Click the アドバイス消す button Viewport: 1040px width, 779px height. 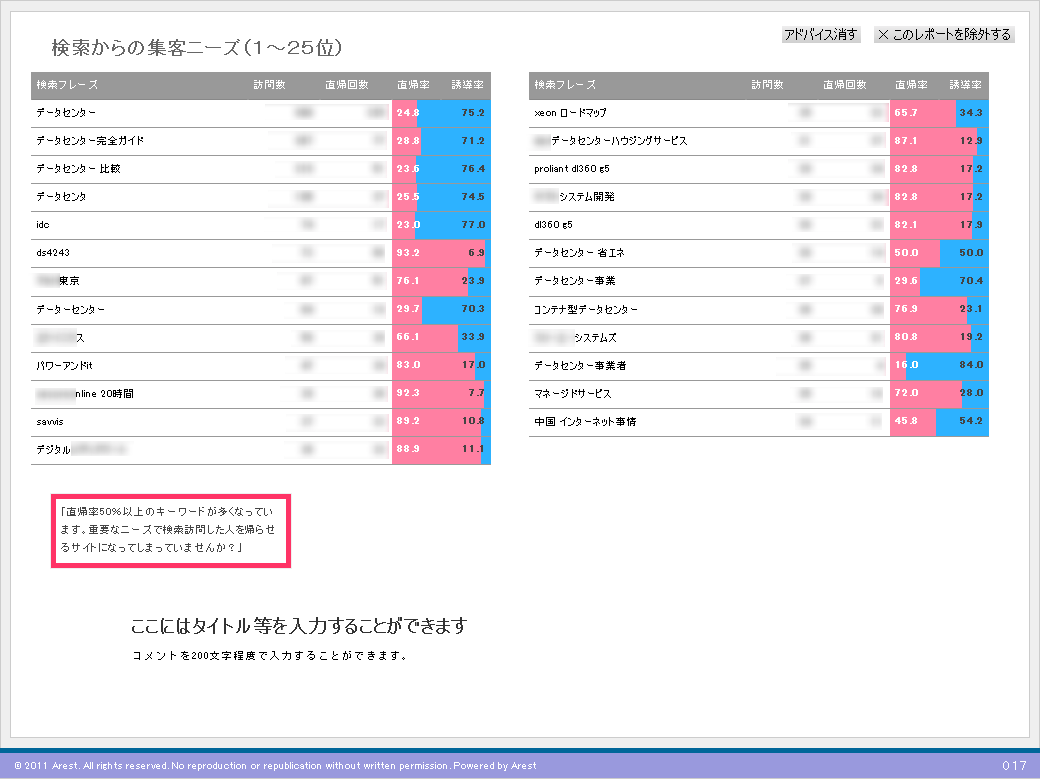(820, 35)
